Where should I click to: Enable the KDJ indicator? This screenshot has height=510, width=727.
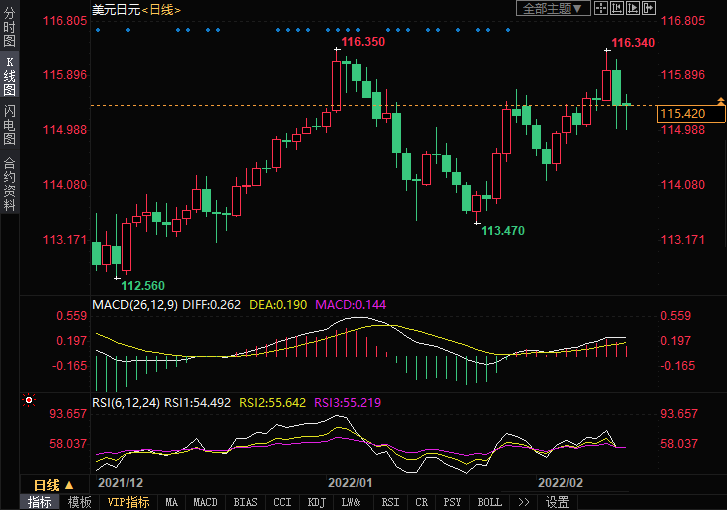point(317,502)
